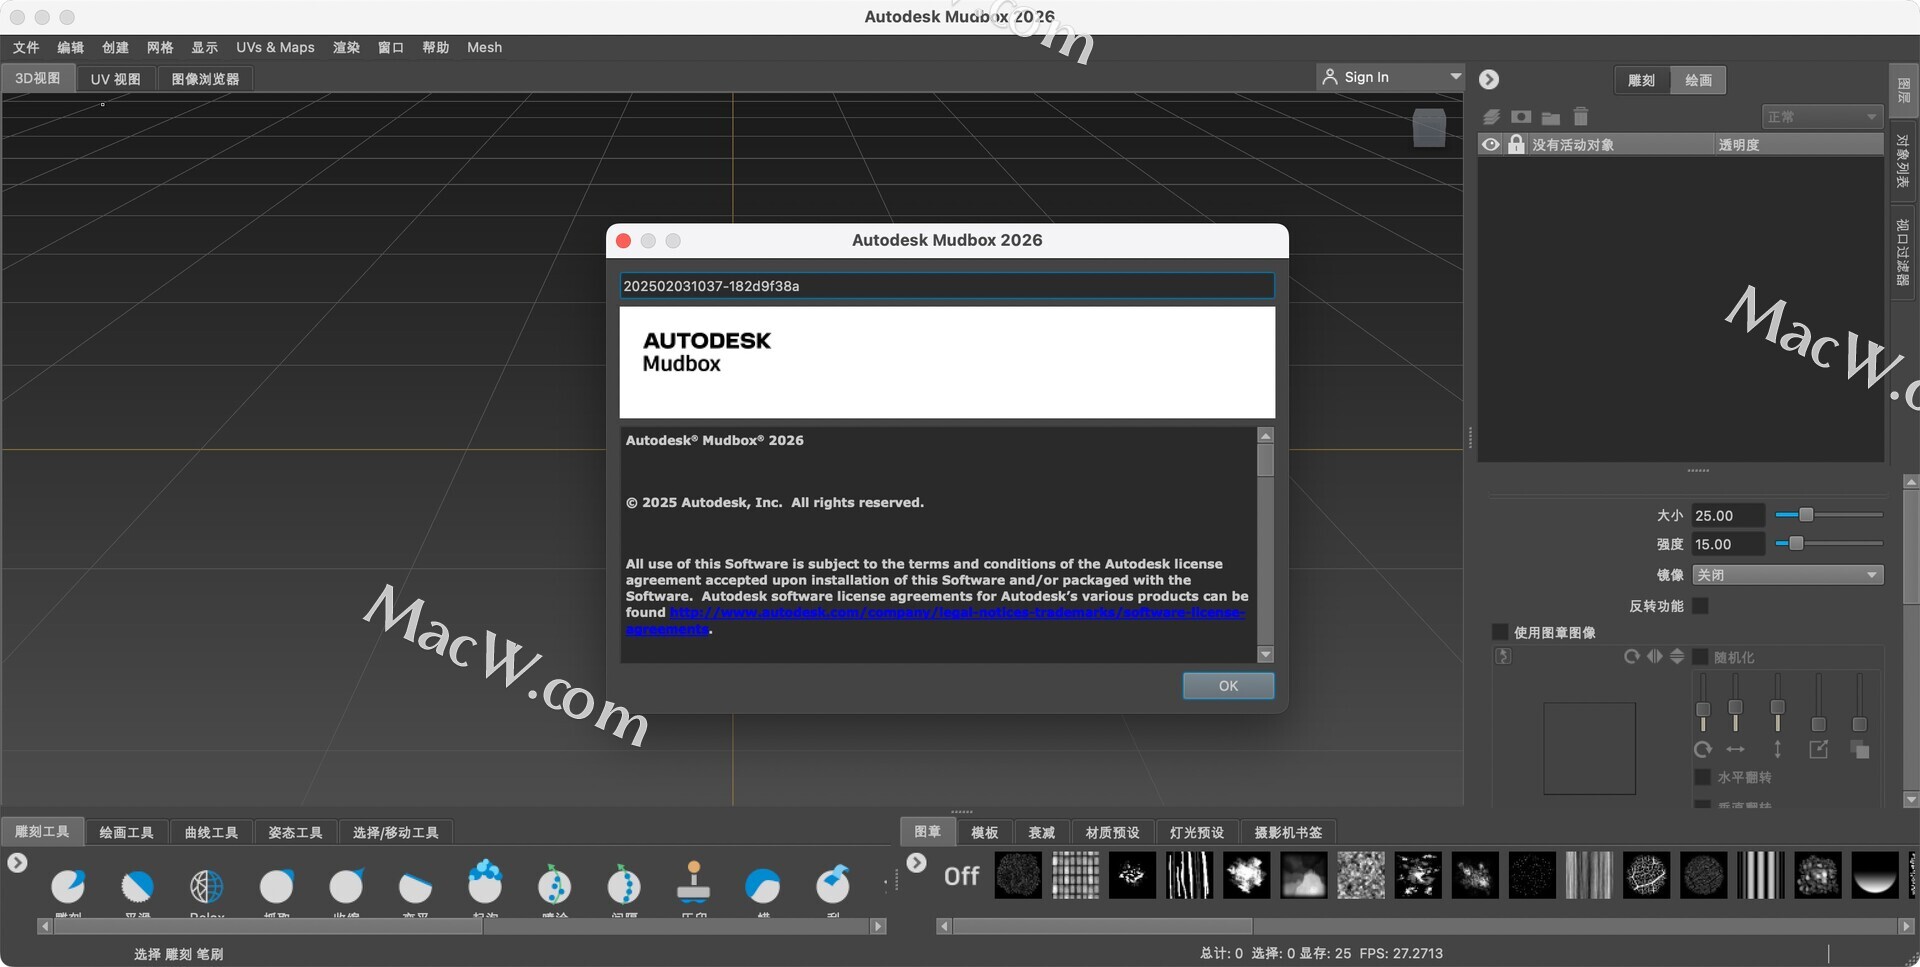Switch to the 绘画工具 tab
Viewport: 1920px width, 967px height.
point(126,832)
